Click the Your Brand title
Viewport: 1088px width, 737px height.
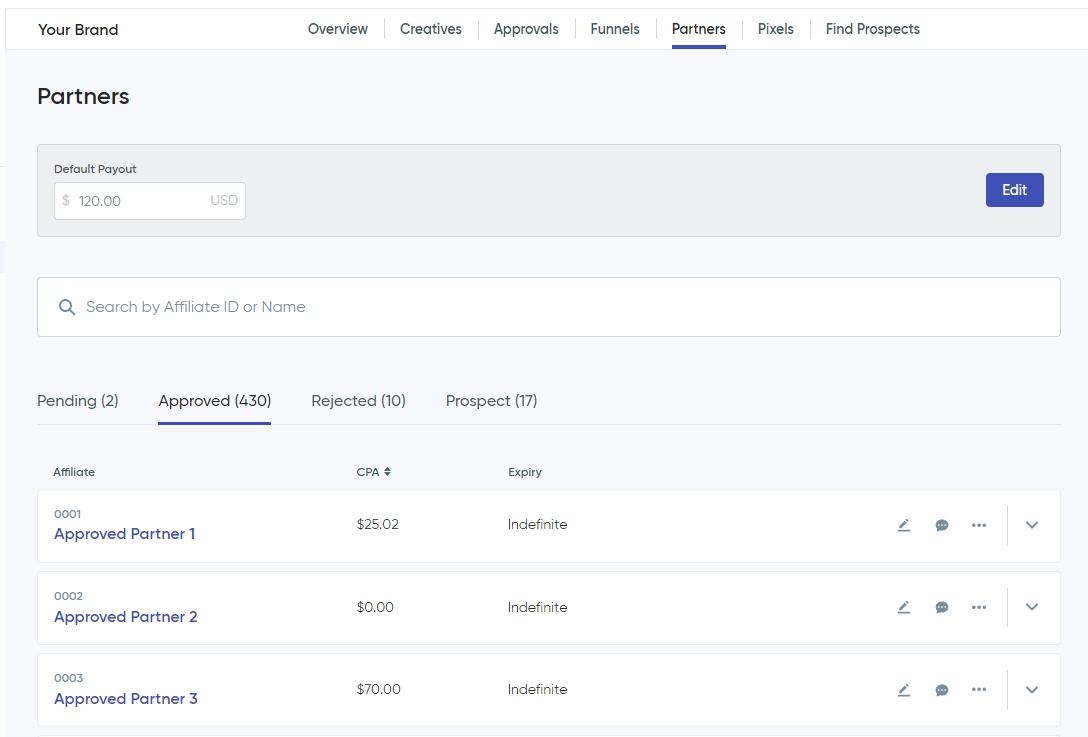tap(78, 30)
